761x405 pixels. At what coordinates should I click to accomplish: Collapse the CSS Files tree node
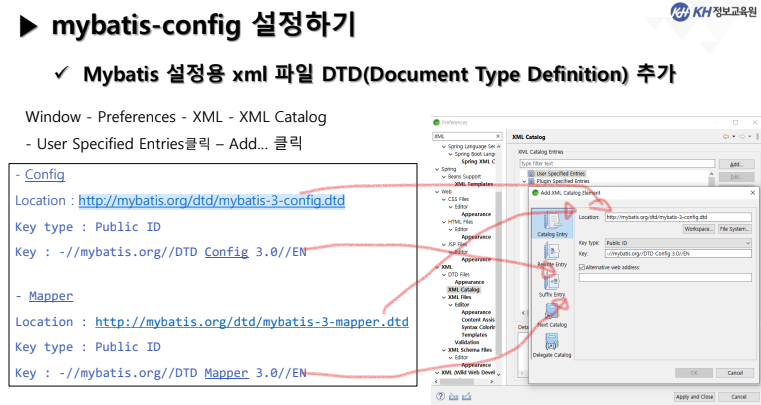coord(444,199)
